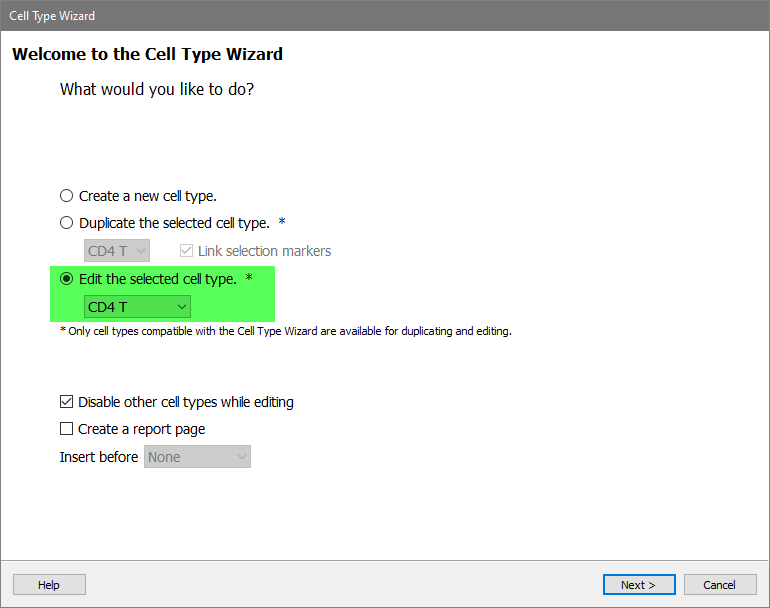Click the horizontal separator line above the buttons

[x=385, y=561]
